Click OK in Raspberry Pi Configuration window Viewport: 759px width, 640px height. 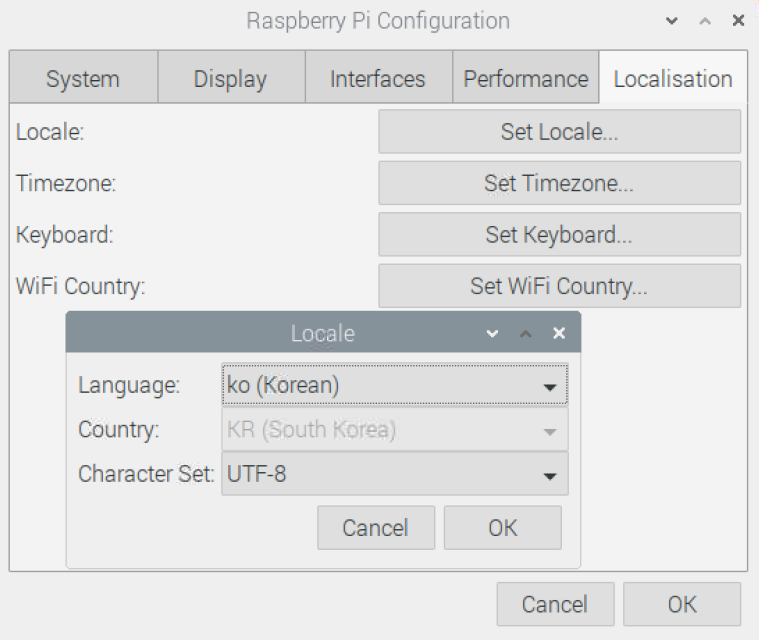(x=682, y=604)
